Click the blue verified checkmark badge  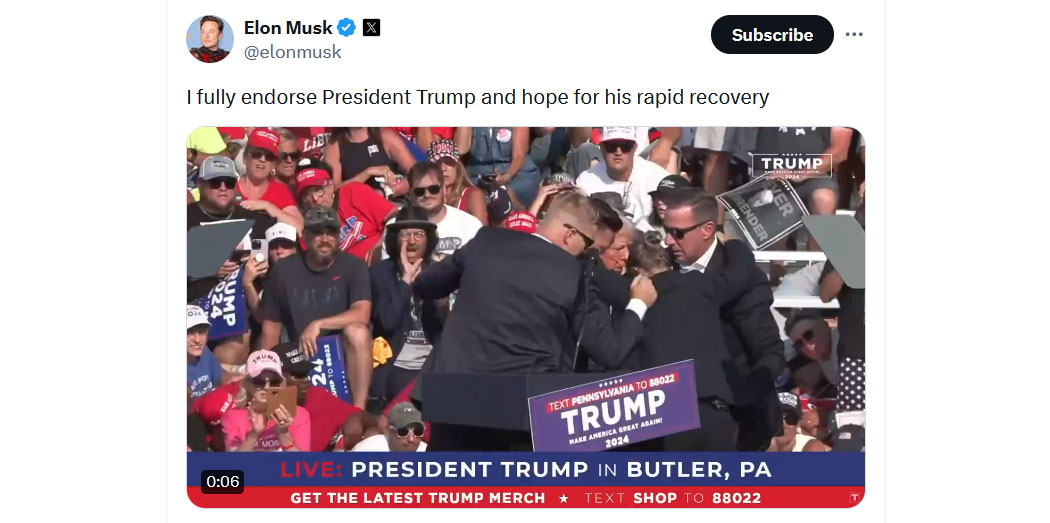click(x=346, y=27)
